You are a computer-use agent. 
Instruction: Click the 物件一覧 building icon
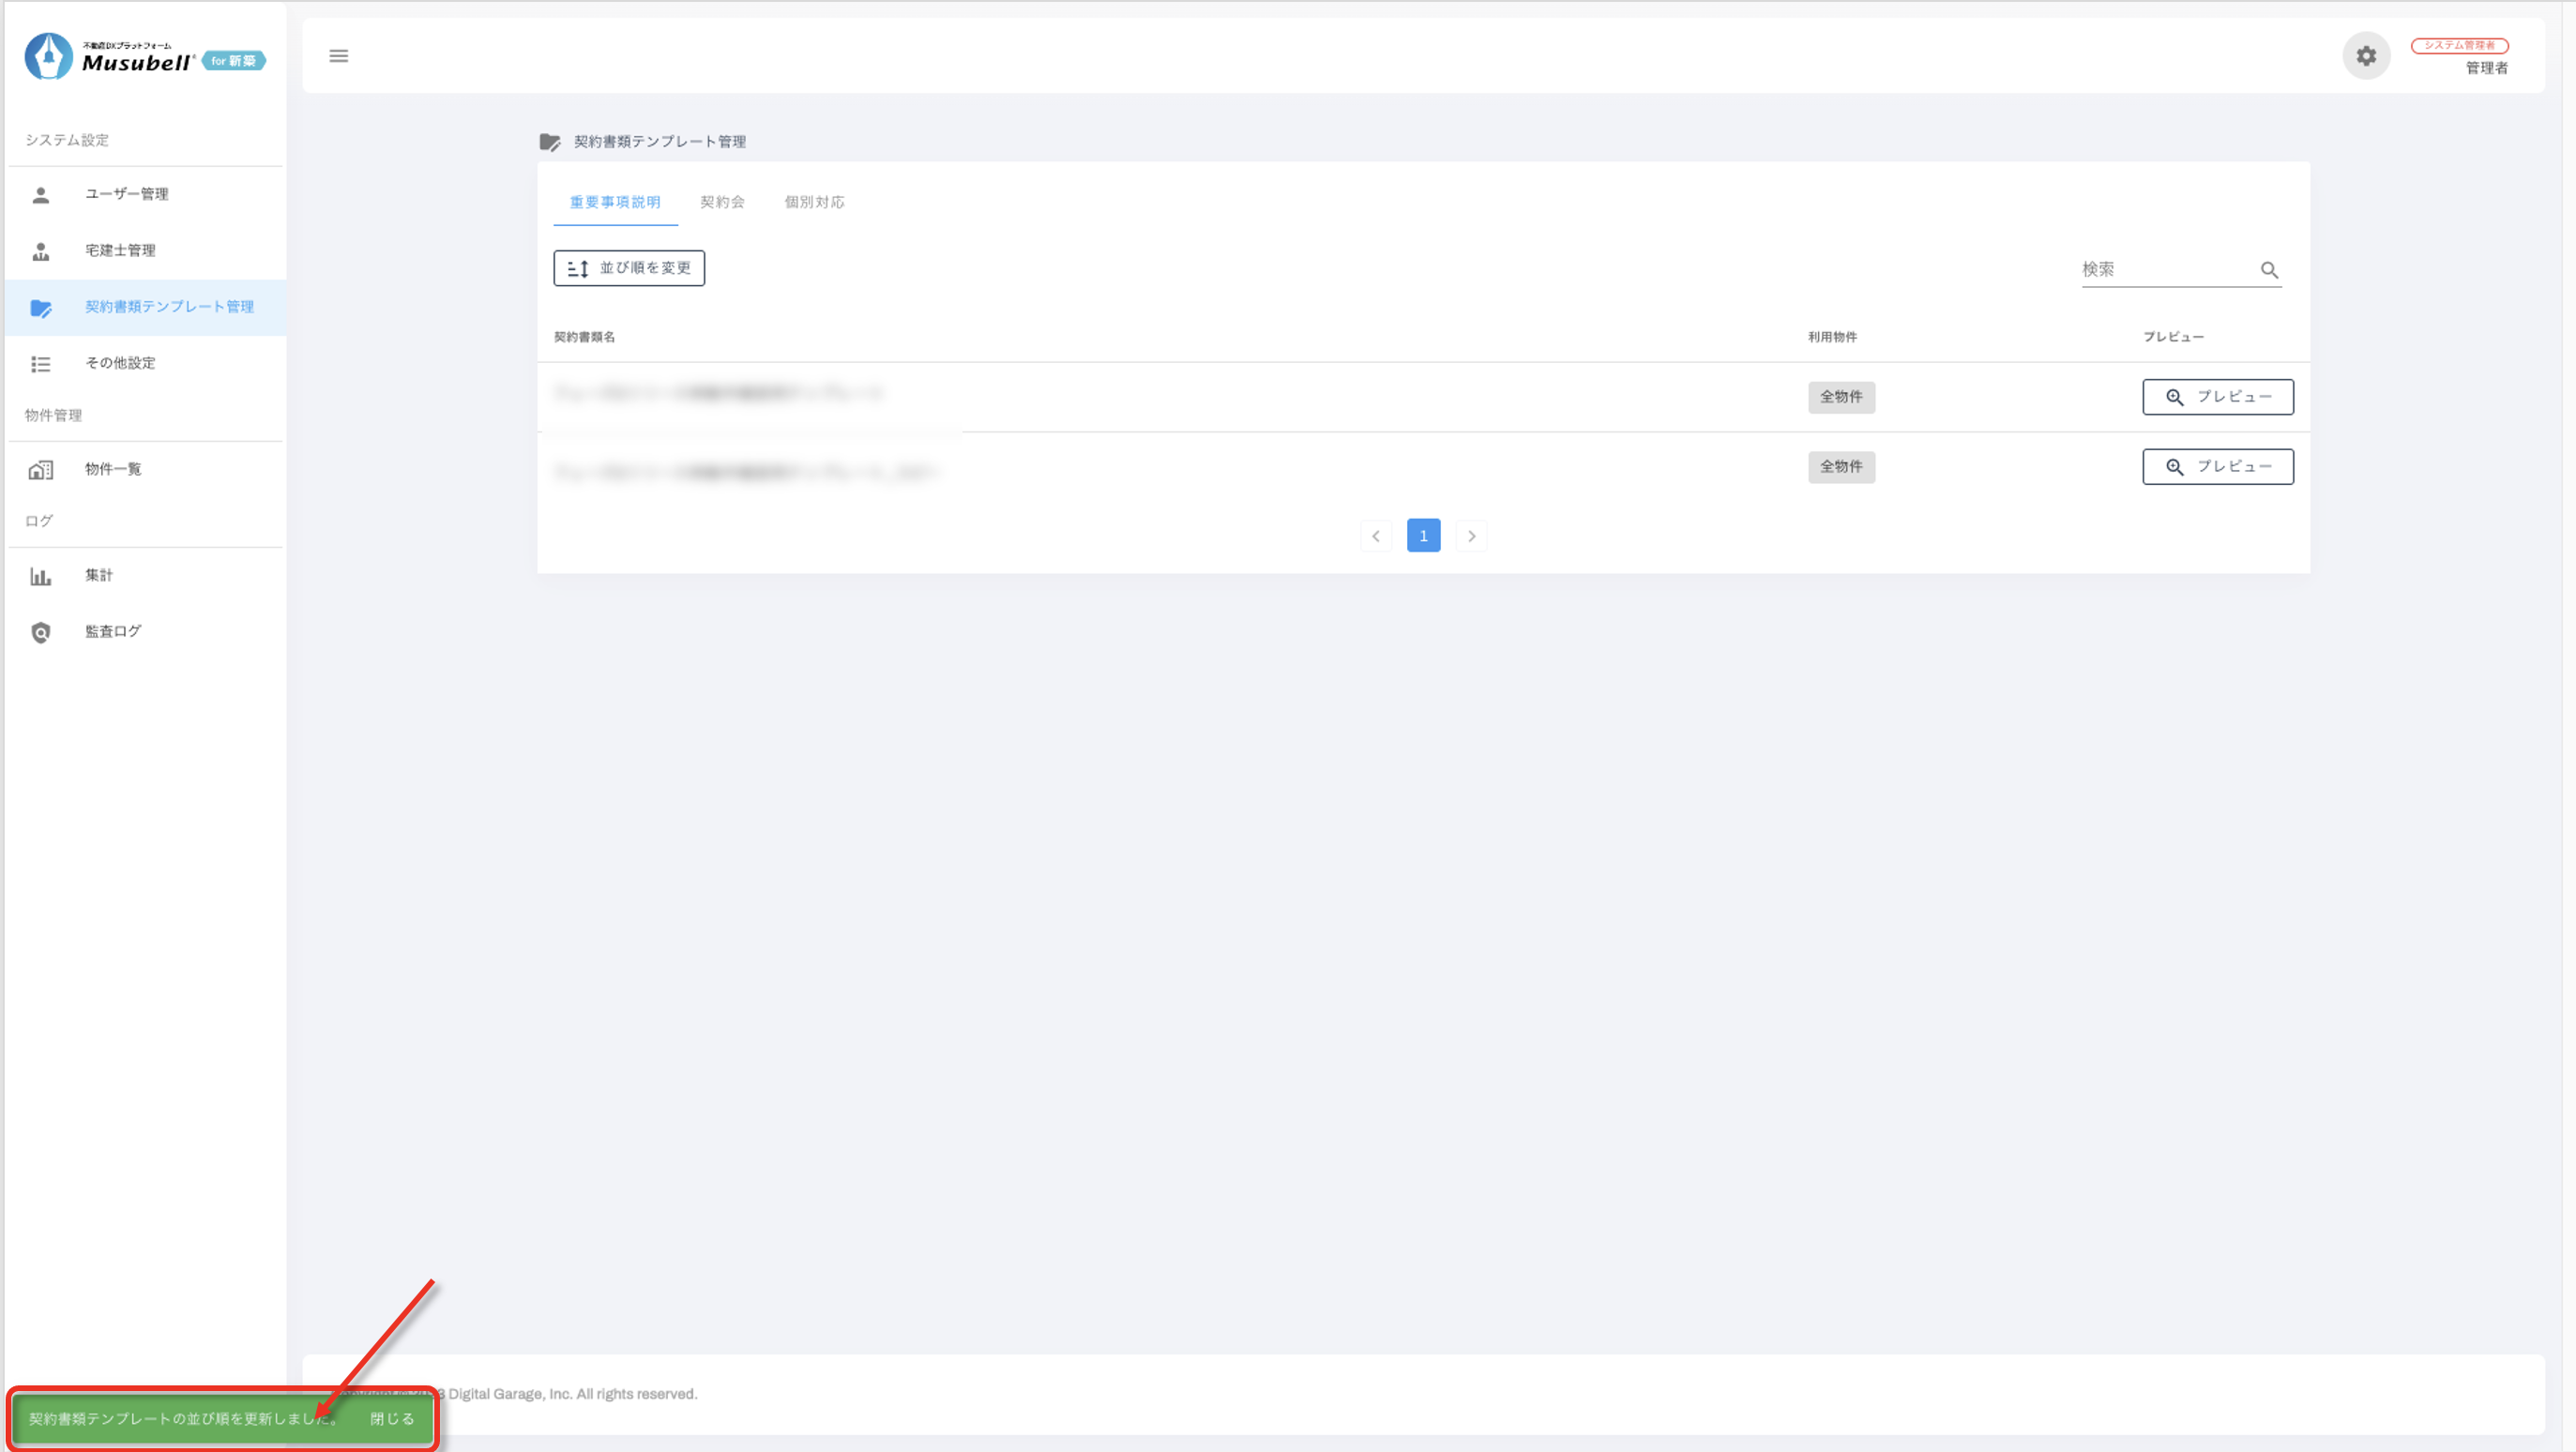(41, 470)
